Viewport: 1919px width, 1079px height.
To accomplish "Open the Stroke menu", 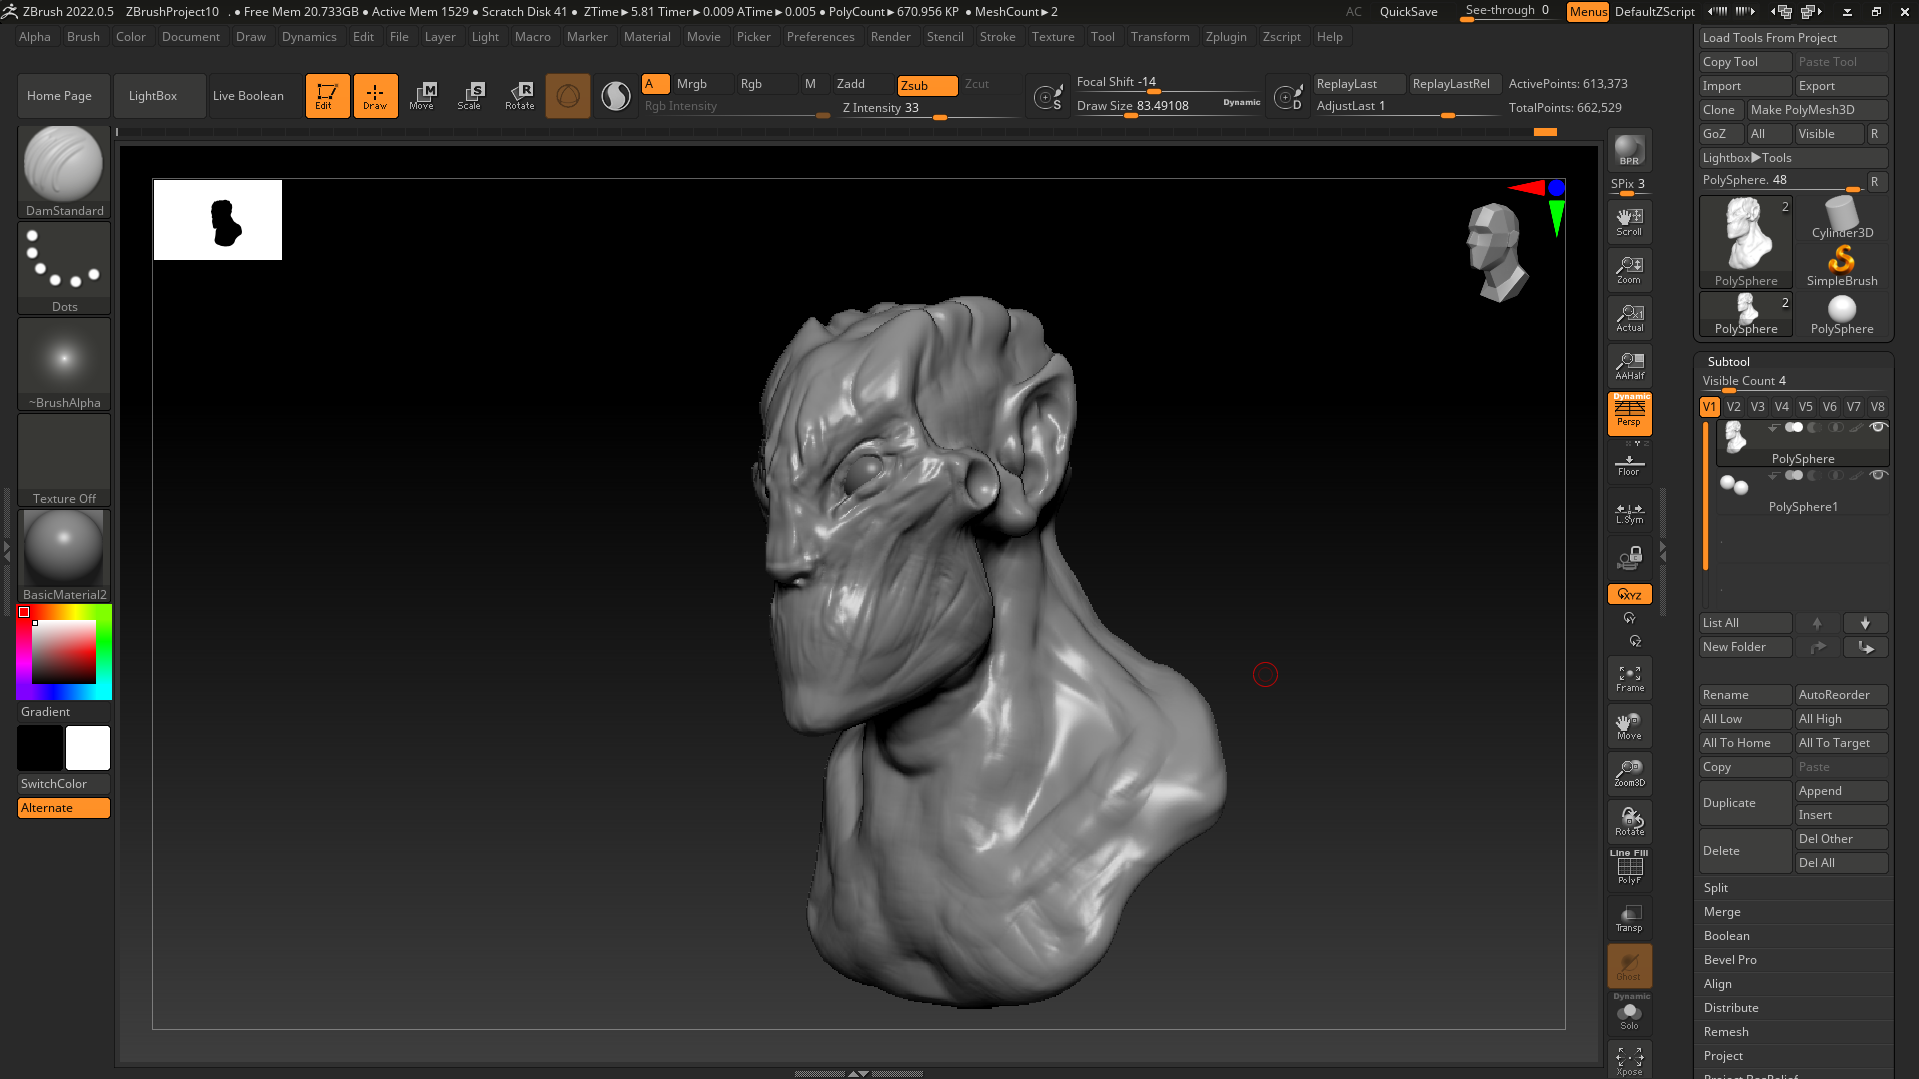I will (x=997, y=37).
